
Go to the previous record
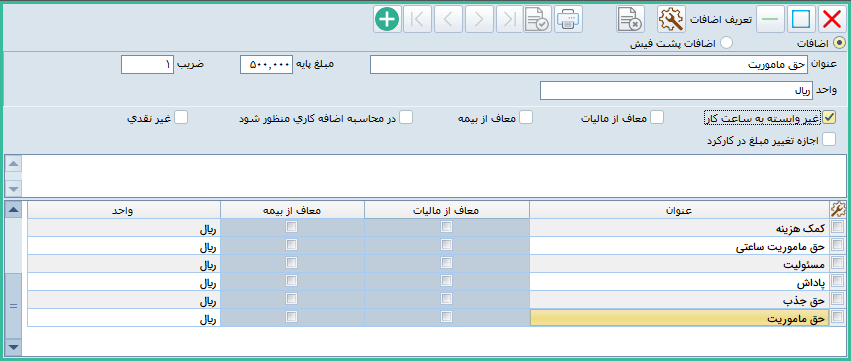coord(448,20)
